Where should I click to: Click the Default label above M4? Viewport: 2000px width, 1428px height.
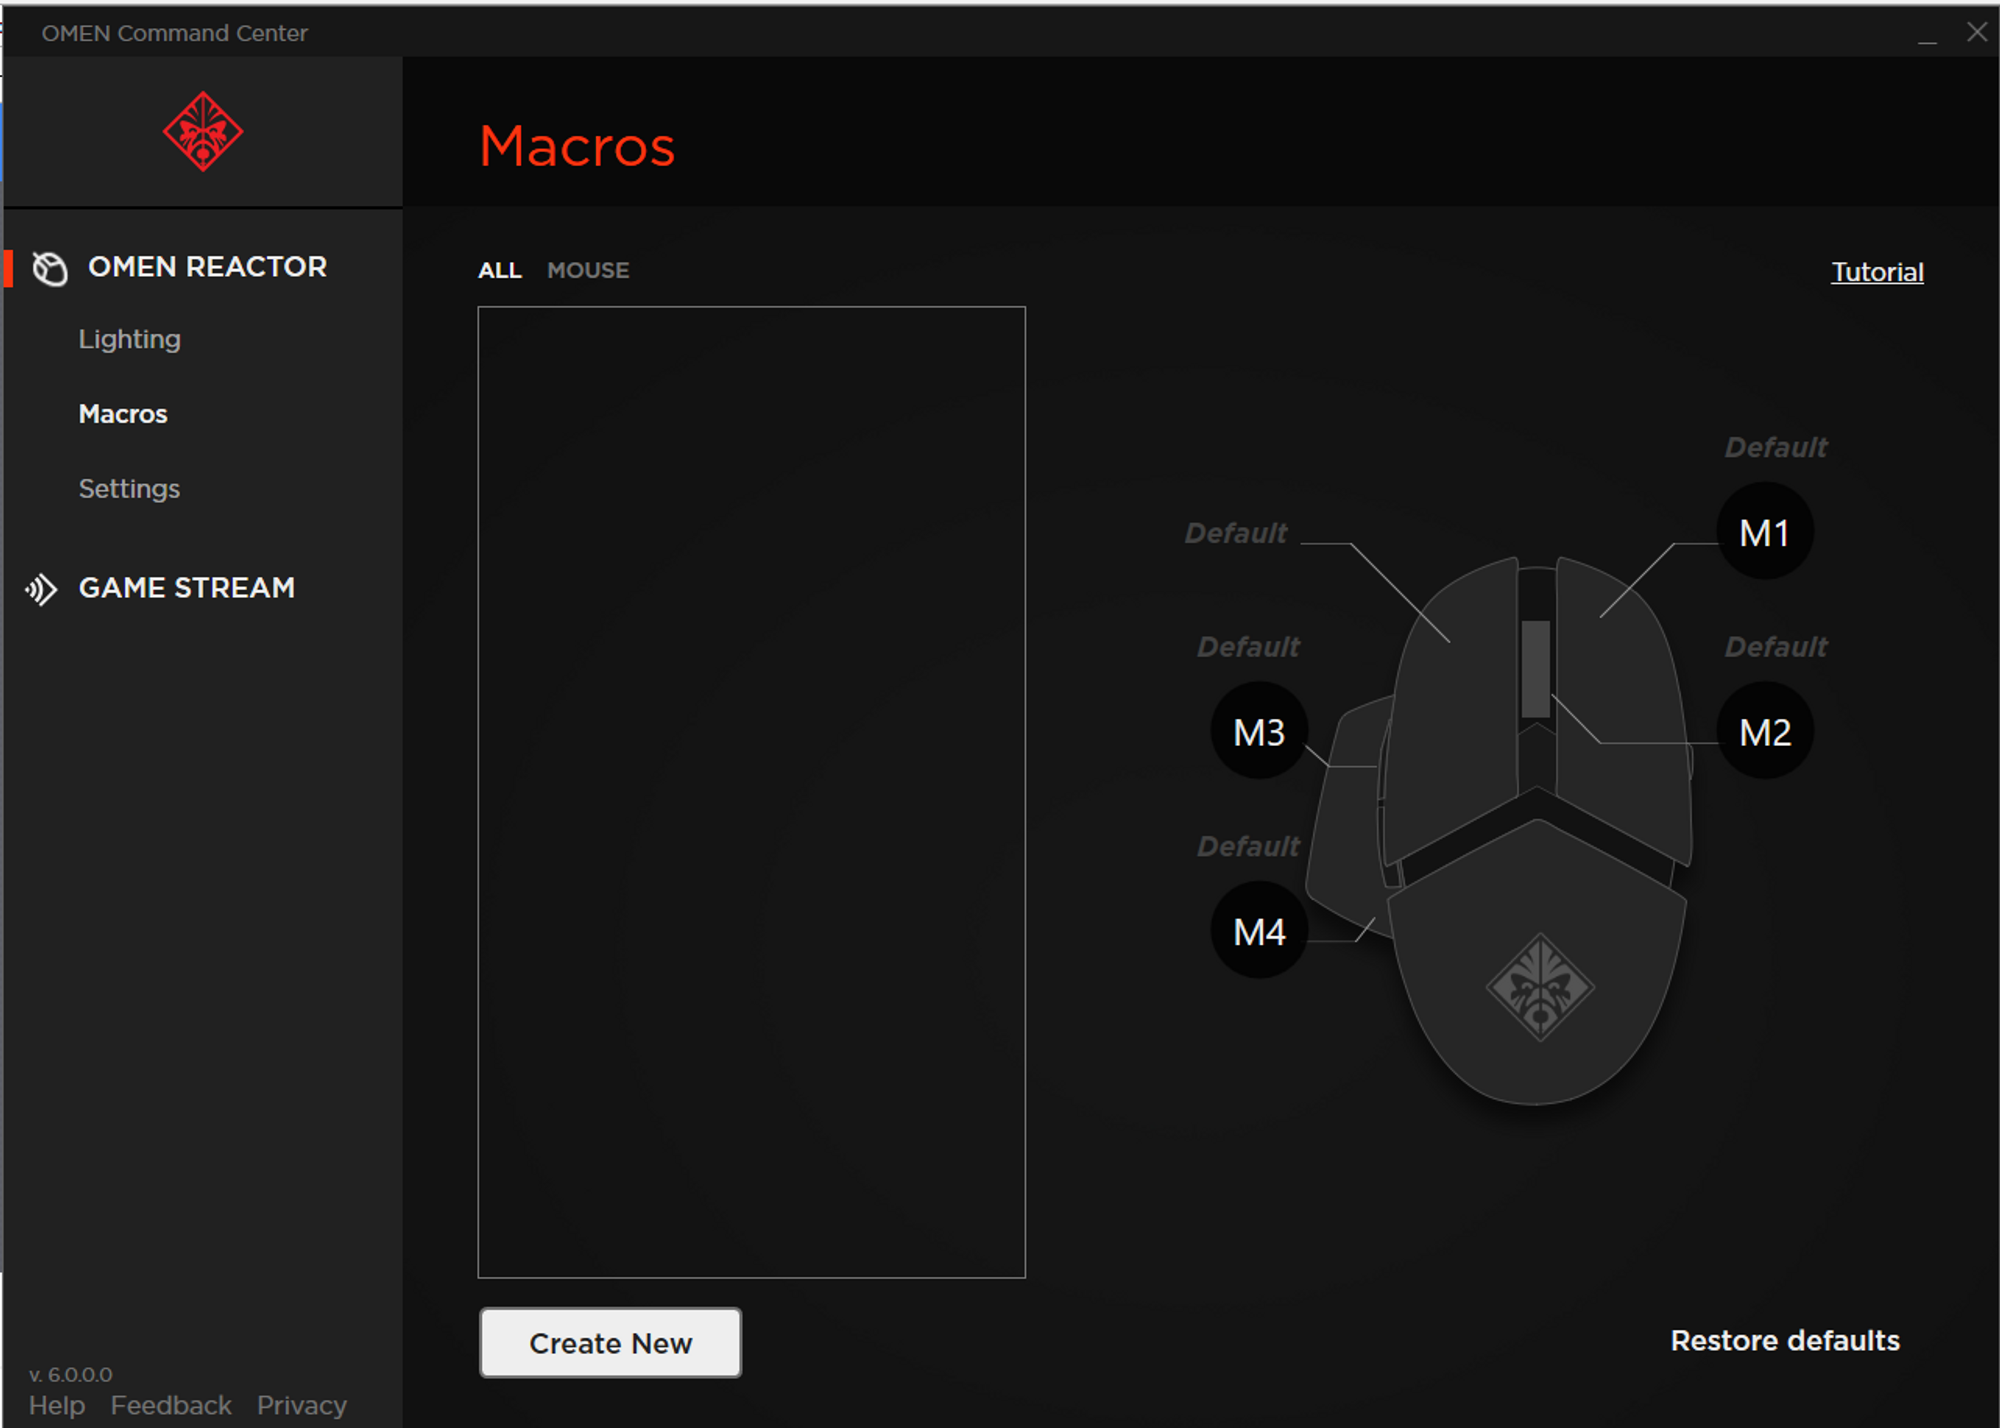[1249, 846]
